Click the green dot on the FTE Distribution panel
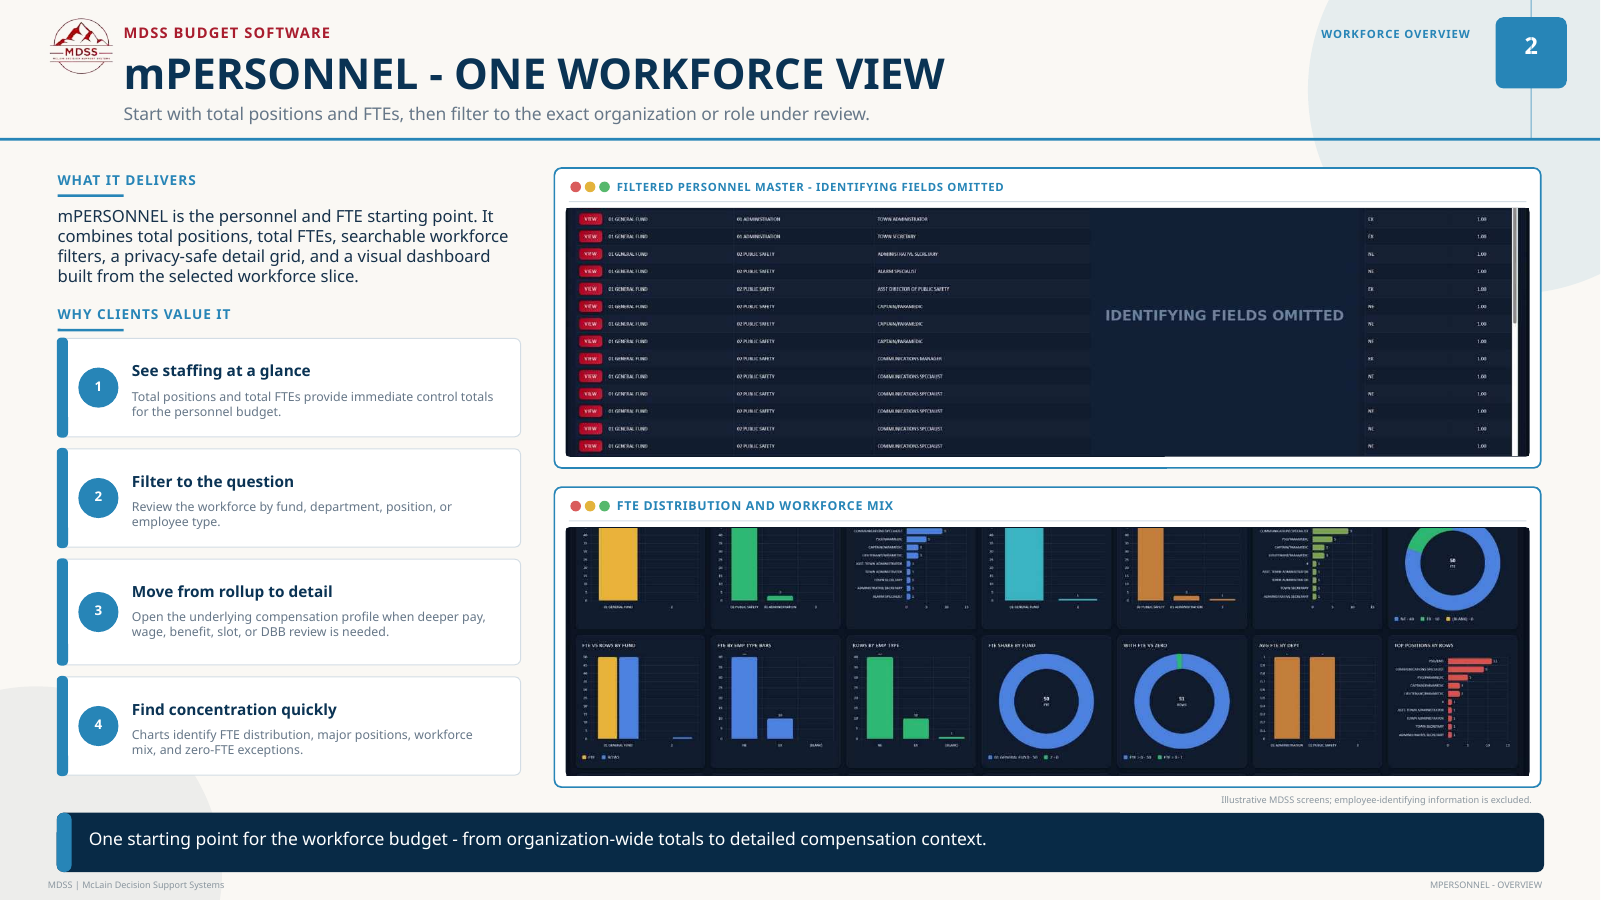1601x900 pixels. (x=604, y=506)
